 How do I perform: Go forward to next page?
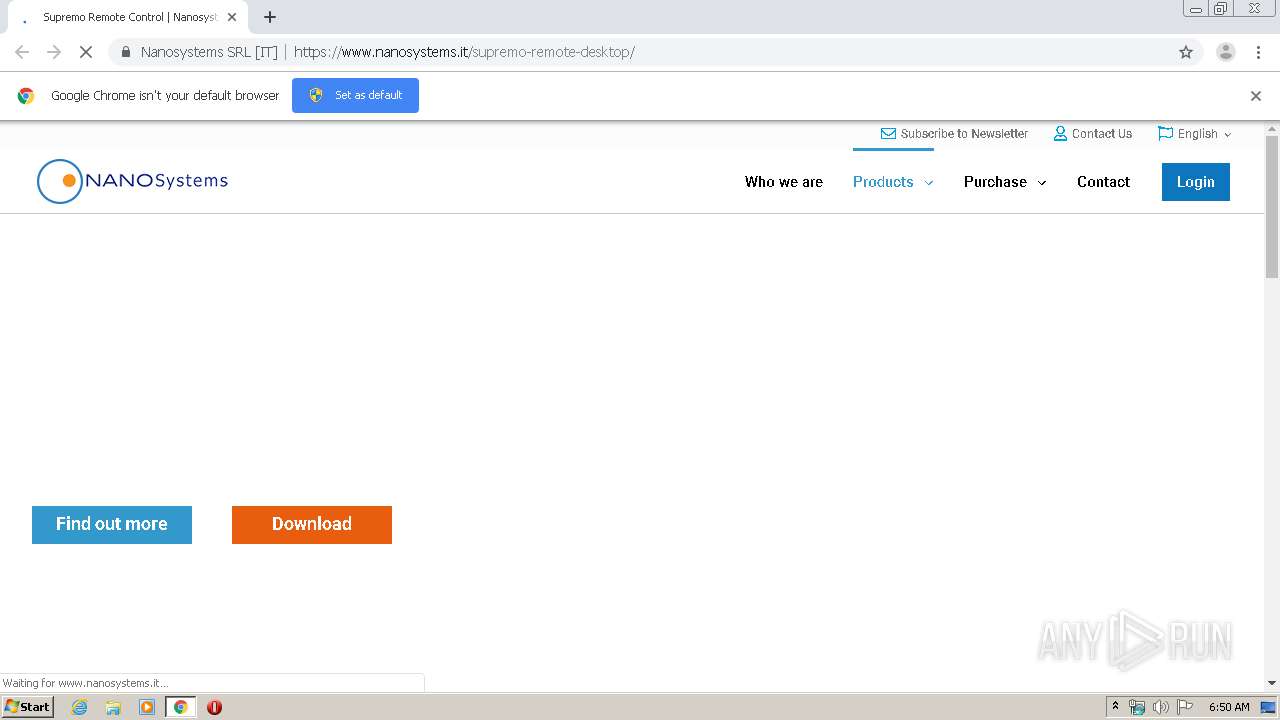[x=54, y=52]
